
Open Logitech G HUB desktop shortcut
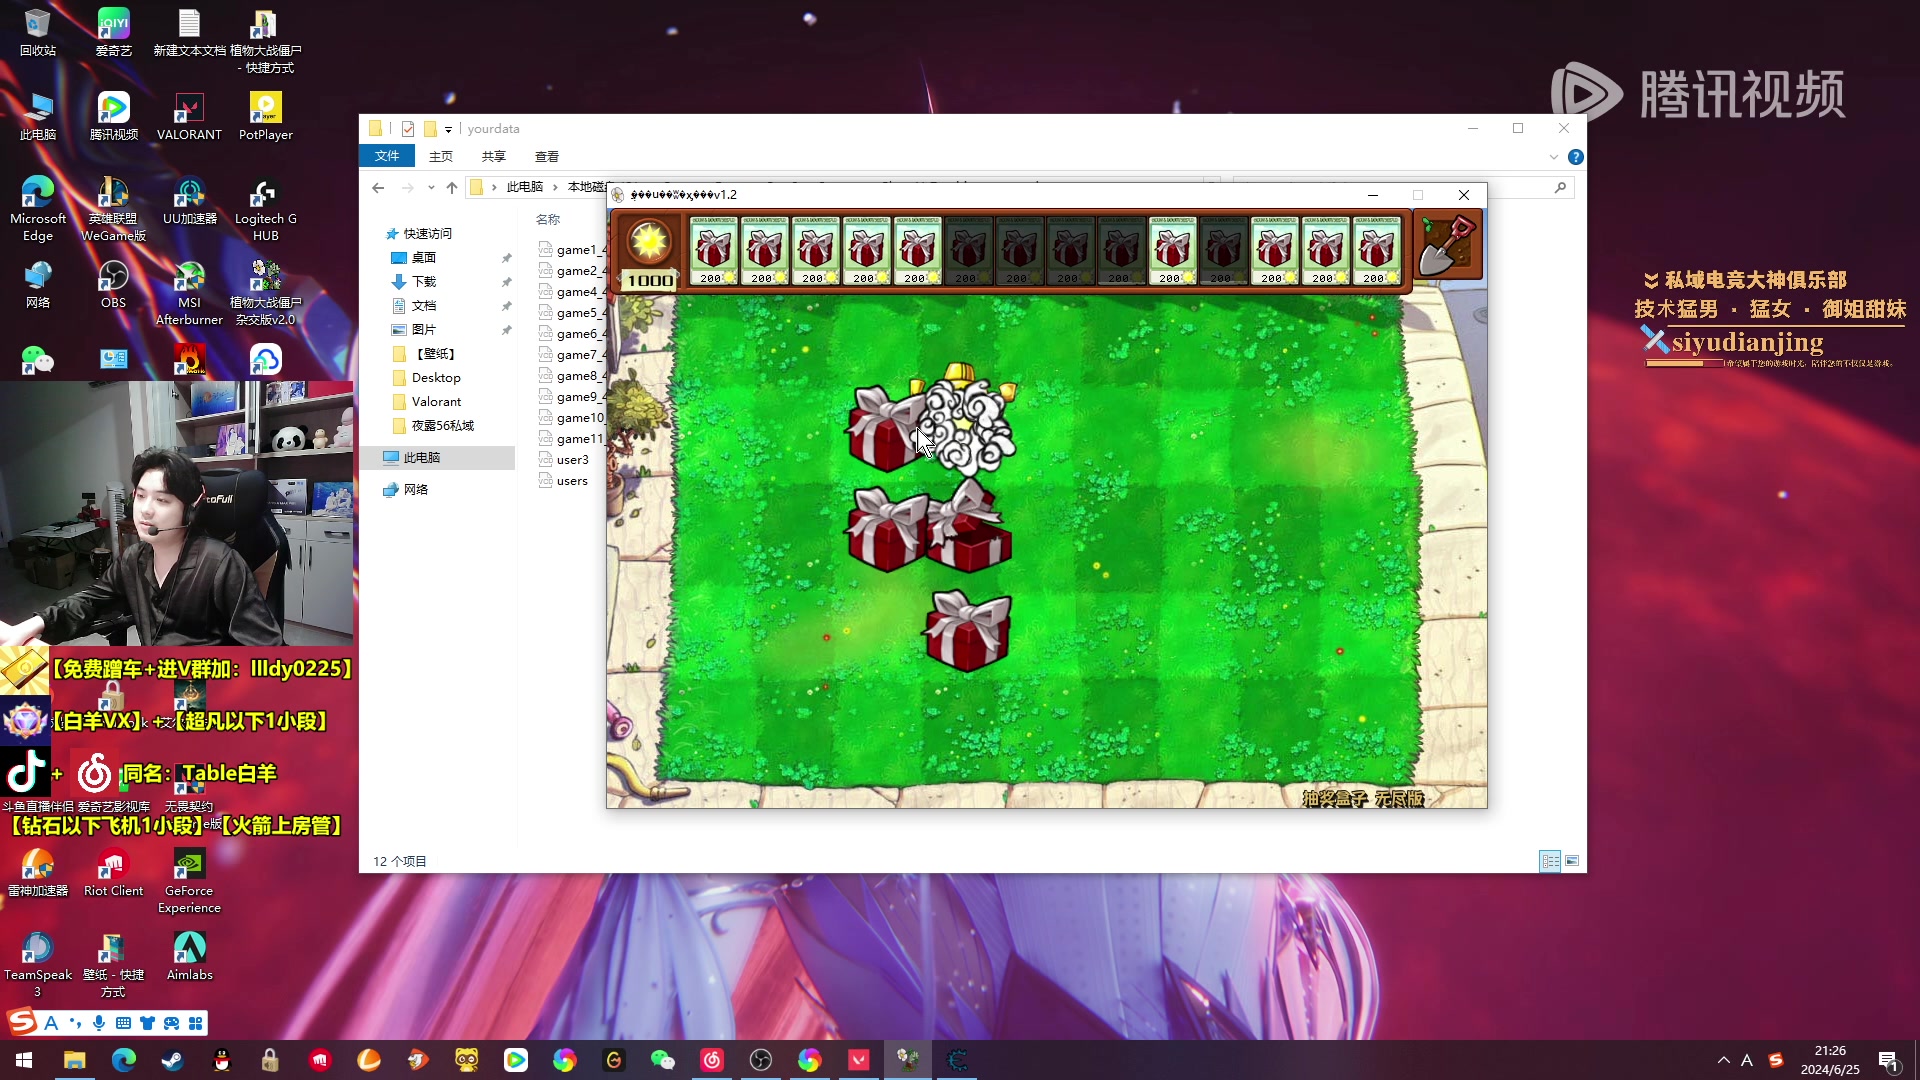pos(265,209)
